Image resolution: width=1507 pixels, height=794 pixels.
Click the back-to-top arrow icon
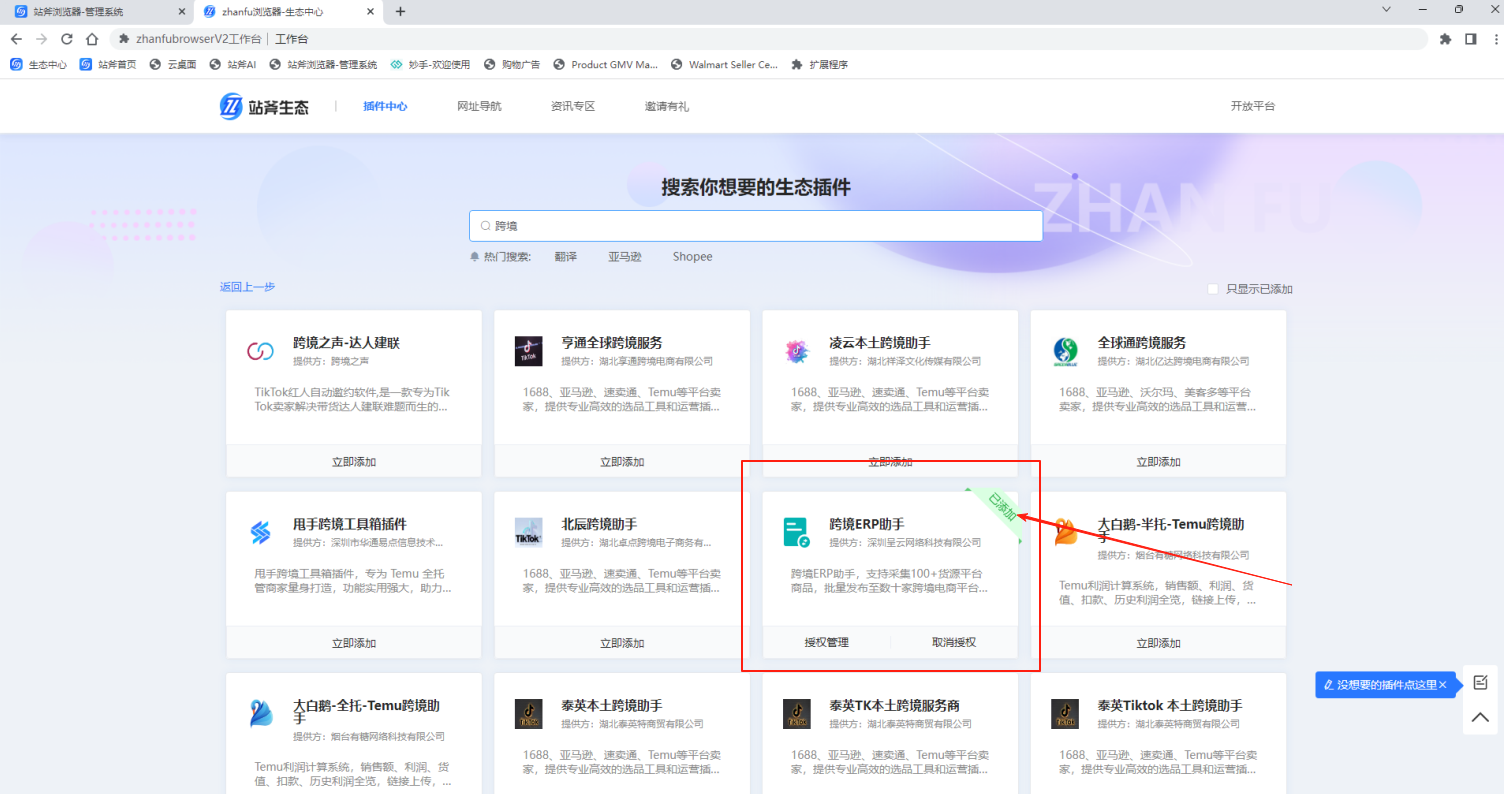click(1480, 717)
